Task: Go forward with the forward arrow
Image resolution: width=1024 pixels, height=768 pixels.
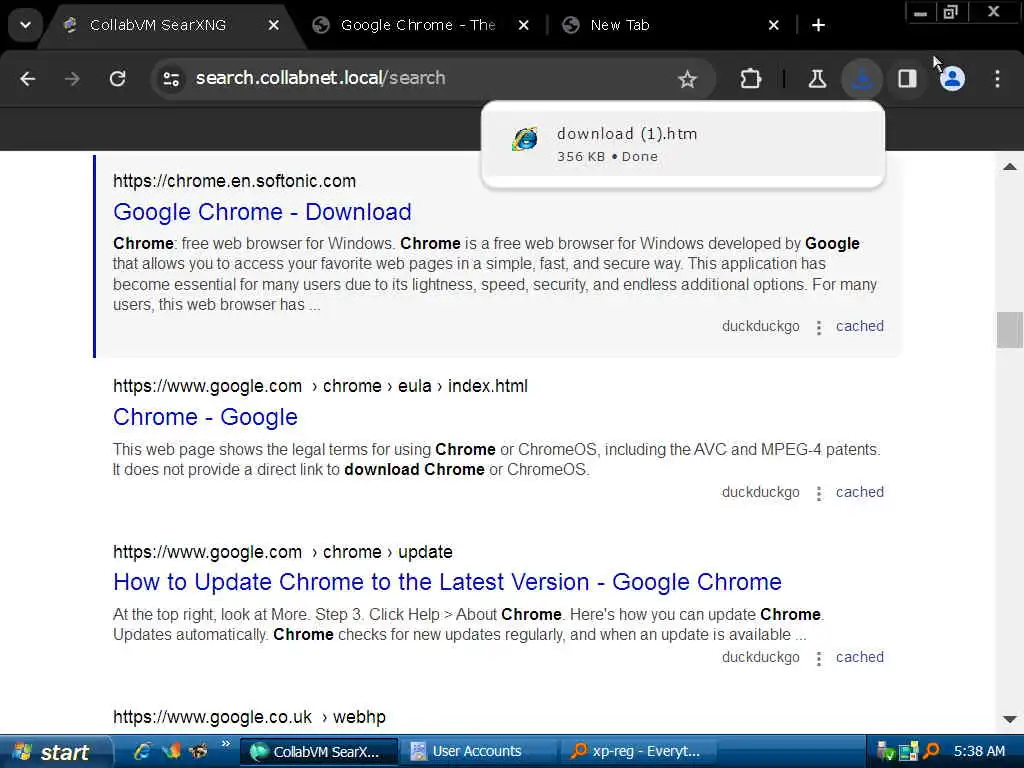Action: [x=72, y=79]
